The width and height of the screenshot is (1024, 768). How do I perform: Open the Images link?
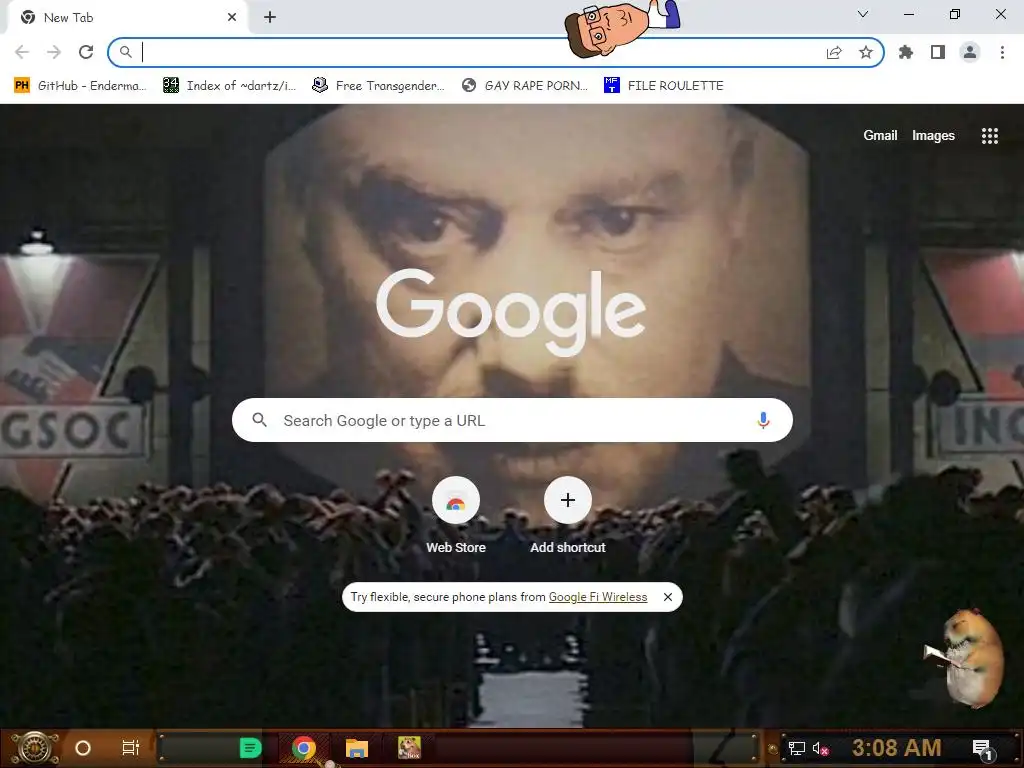tap(933, 135)
